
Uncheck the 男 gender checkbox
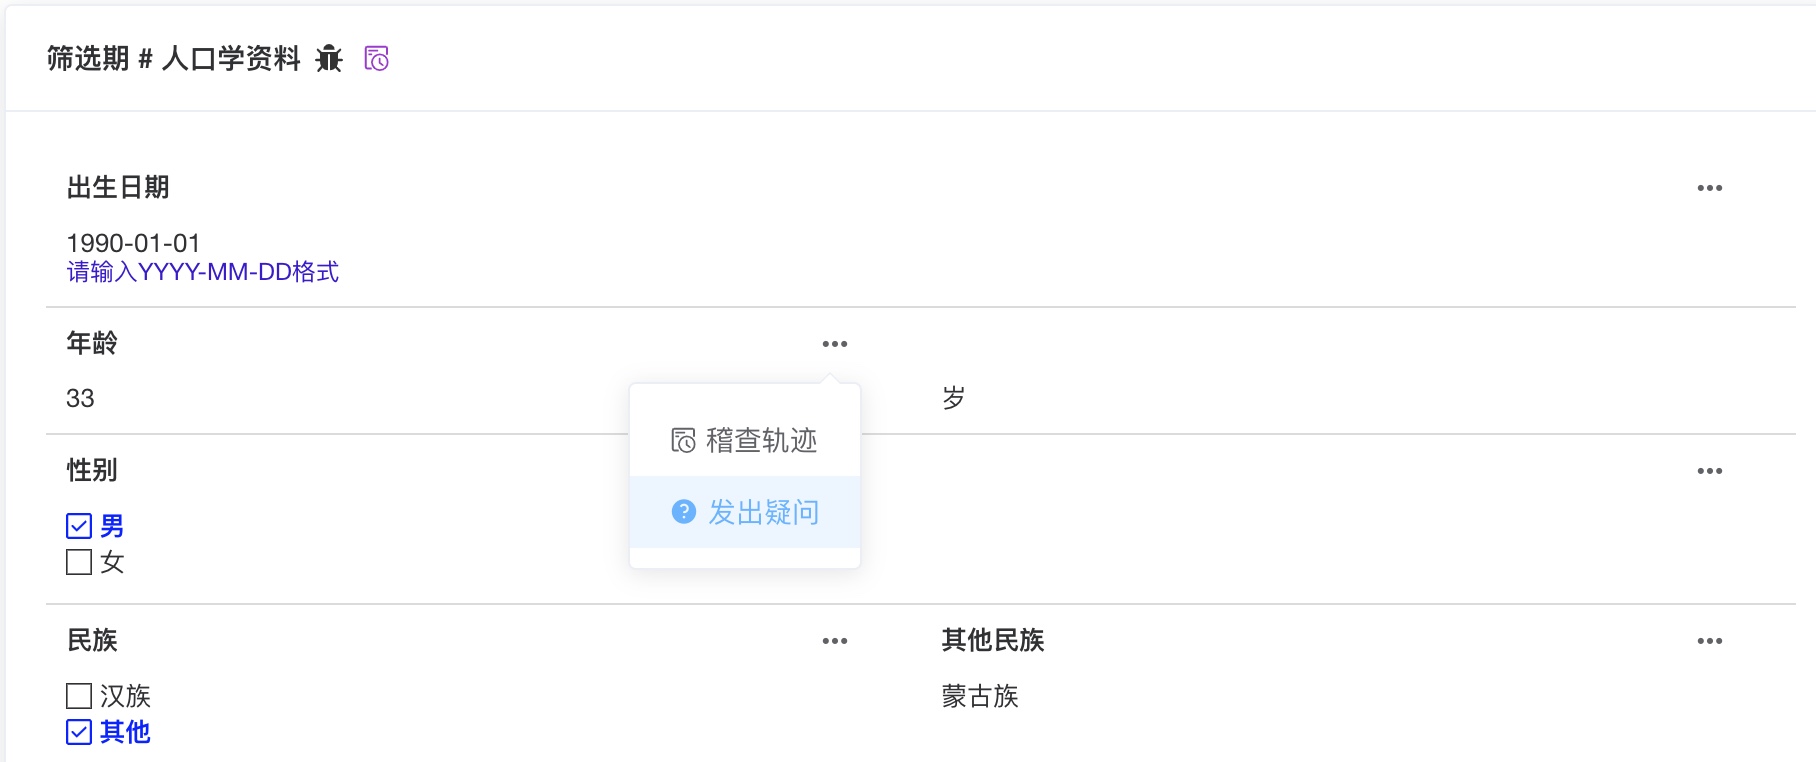[x=78, y=526]
